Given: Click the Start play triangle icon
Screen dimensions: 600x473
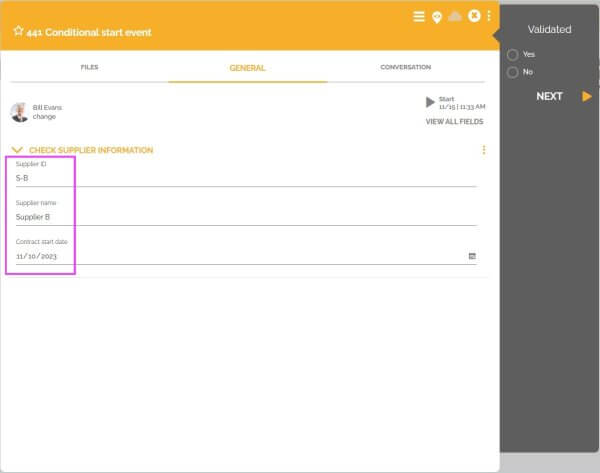Looking at the screenshot, I should pos(430,102).
